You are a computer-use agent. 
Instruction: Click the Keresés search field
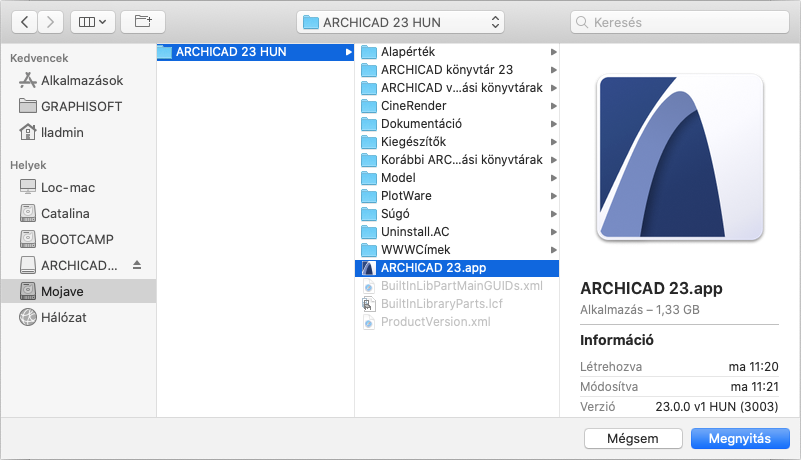click(679, 22)
